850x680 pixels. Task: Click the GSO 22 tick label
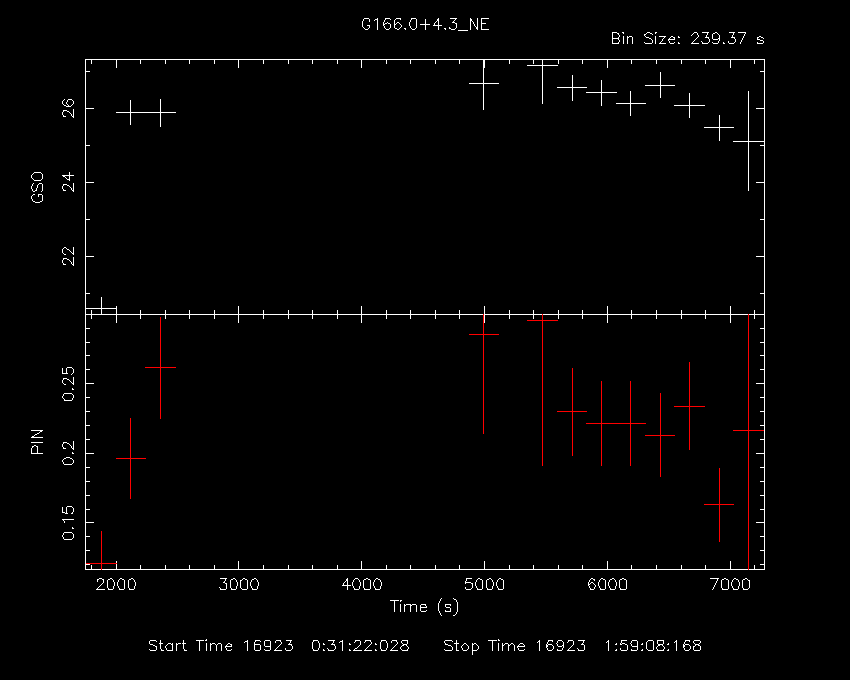point(68,256)
